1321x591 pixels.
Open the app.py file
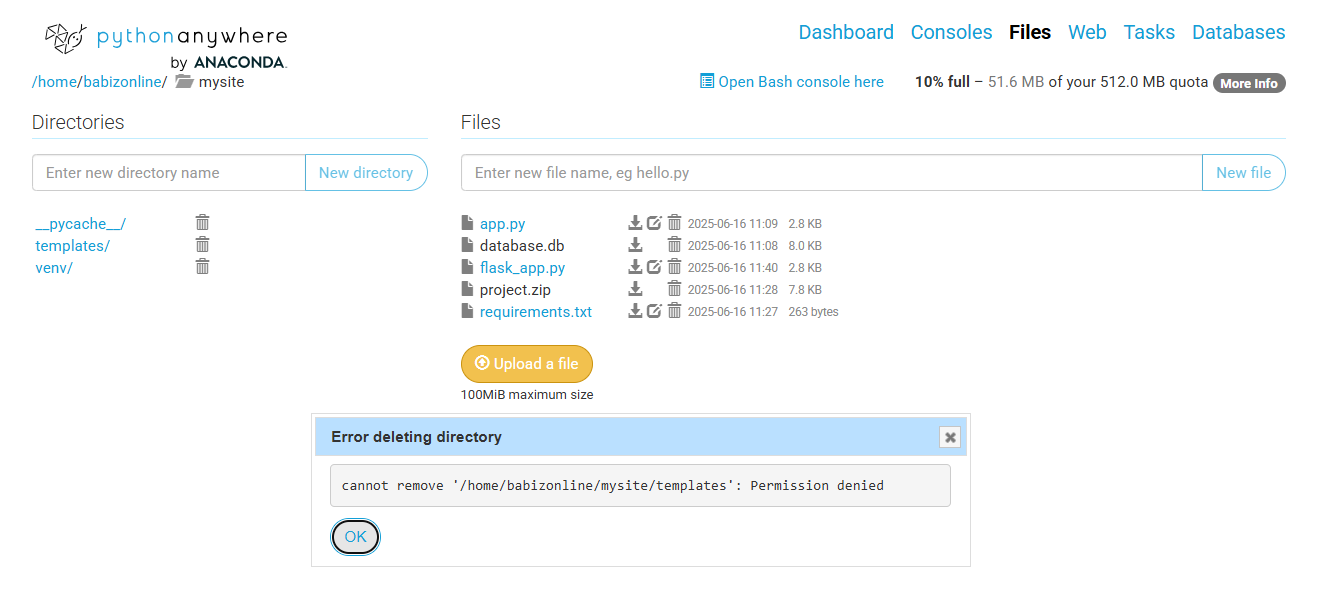tap(502, 224)
